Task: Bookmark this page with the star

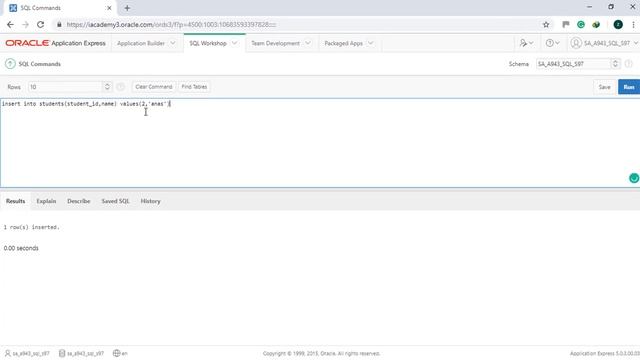Action: click(x=546, y=24)
